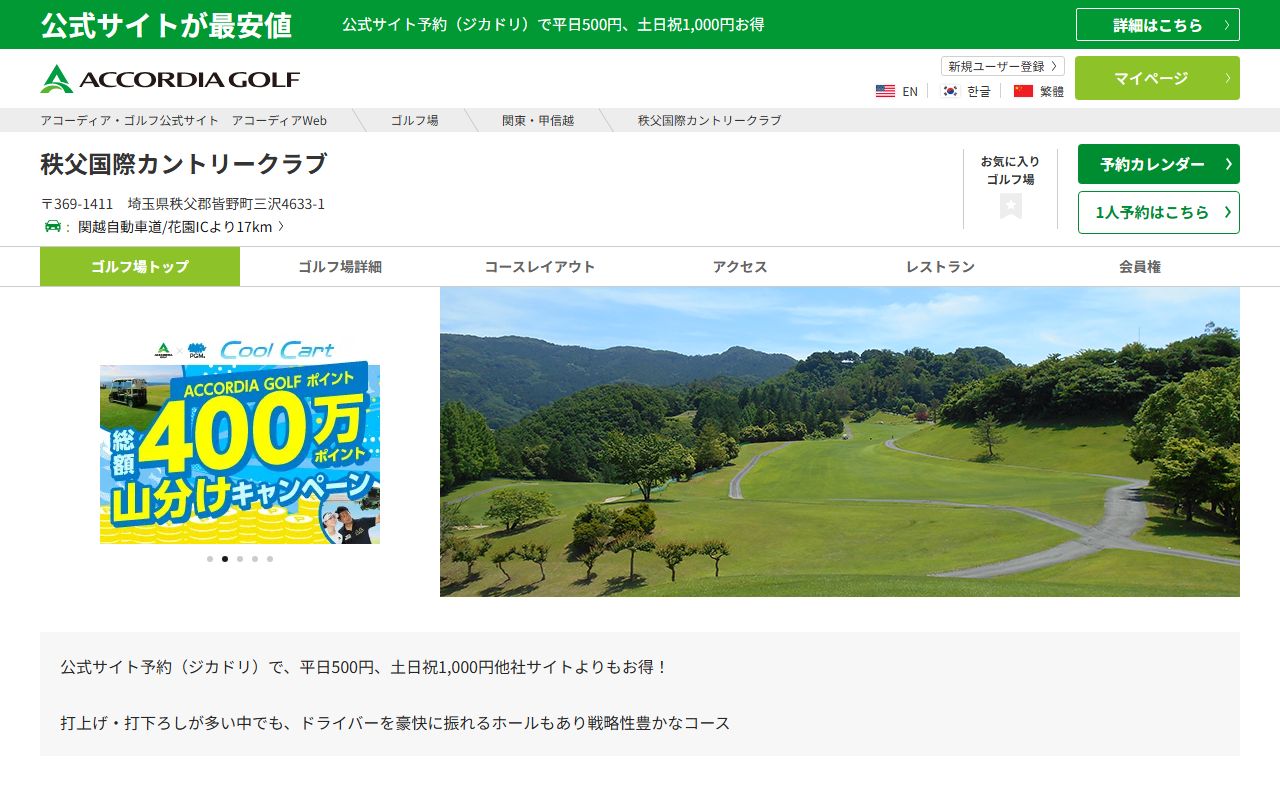Image resolution: width=1280 pixels, height=800 pixels.
Task: Click the 秩父国際カントリークラブ breadcrumb
Action: tap(710, 120)
